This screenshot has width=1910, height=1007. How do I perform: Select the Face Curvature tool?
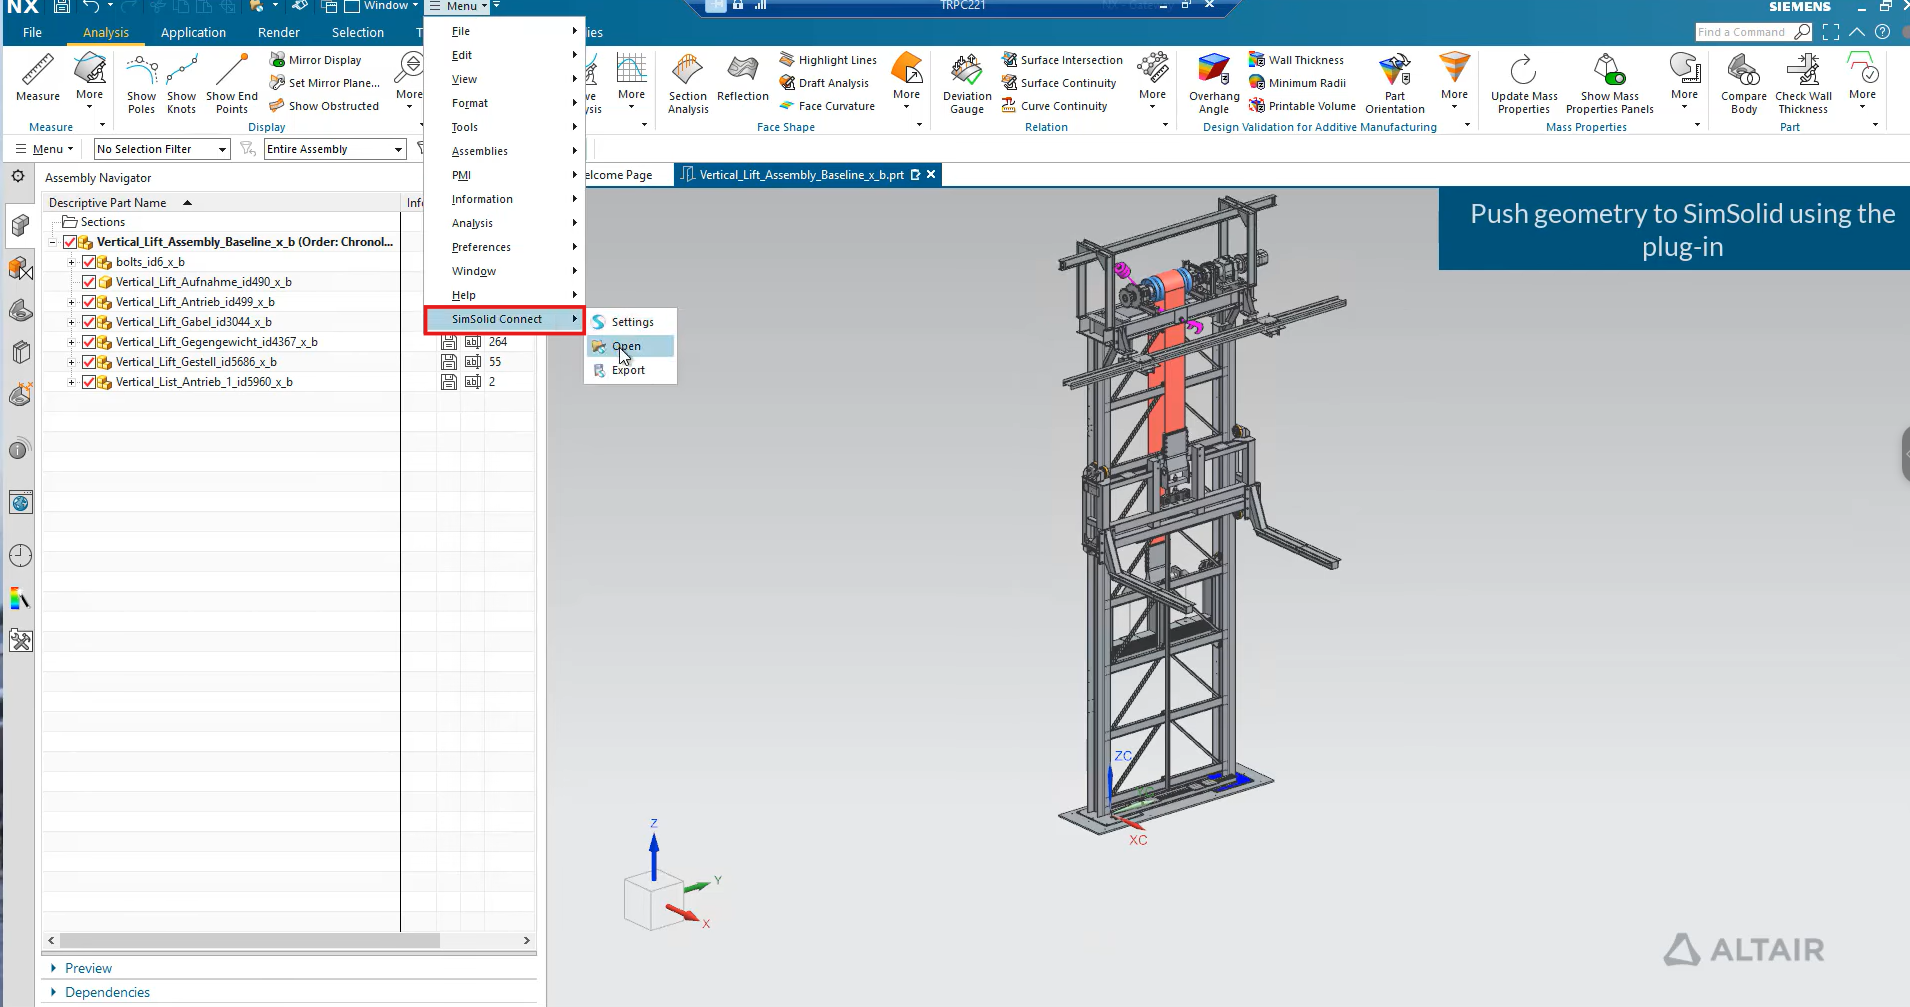827,106
